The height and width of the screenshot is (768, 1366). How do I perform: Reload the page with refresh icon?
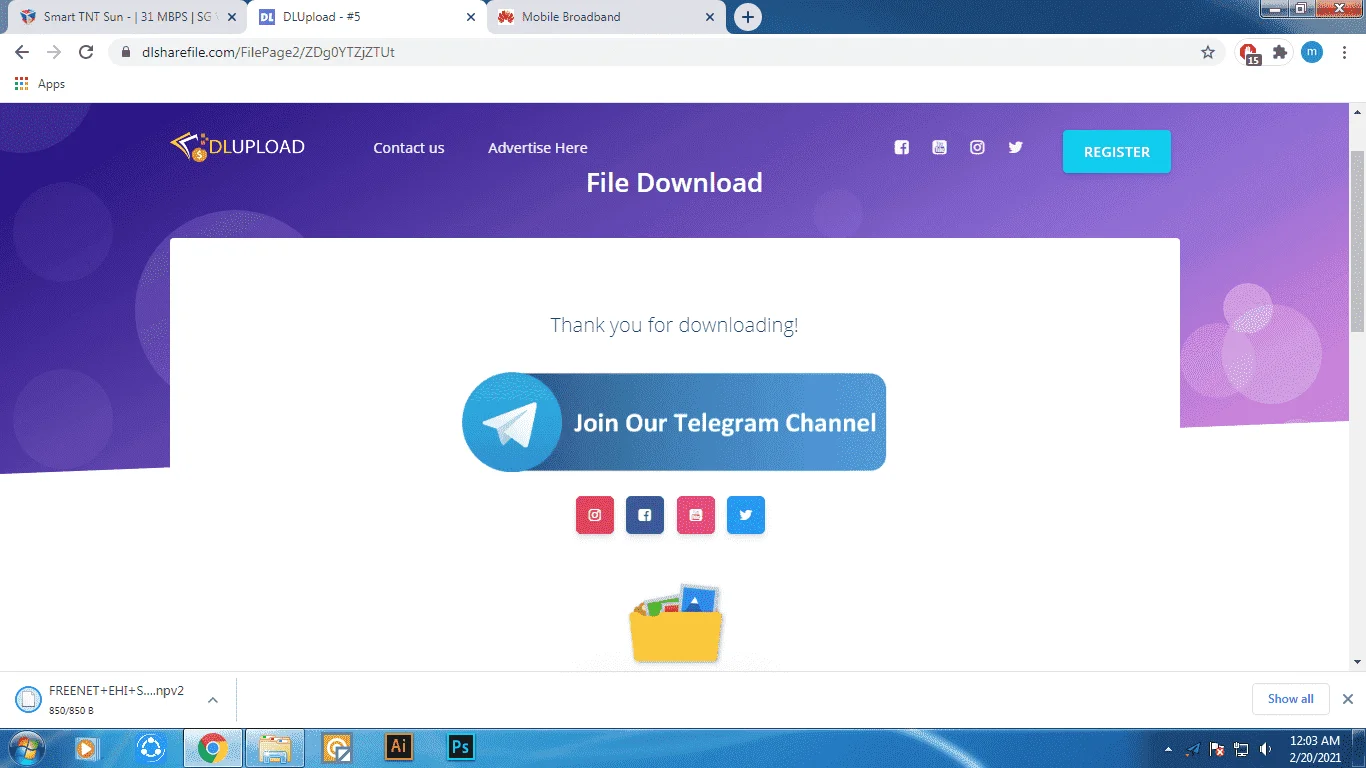[86, 52]
